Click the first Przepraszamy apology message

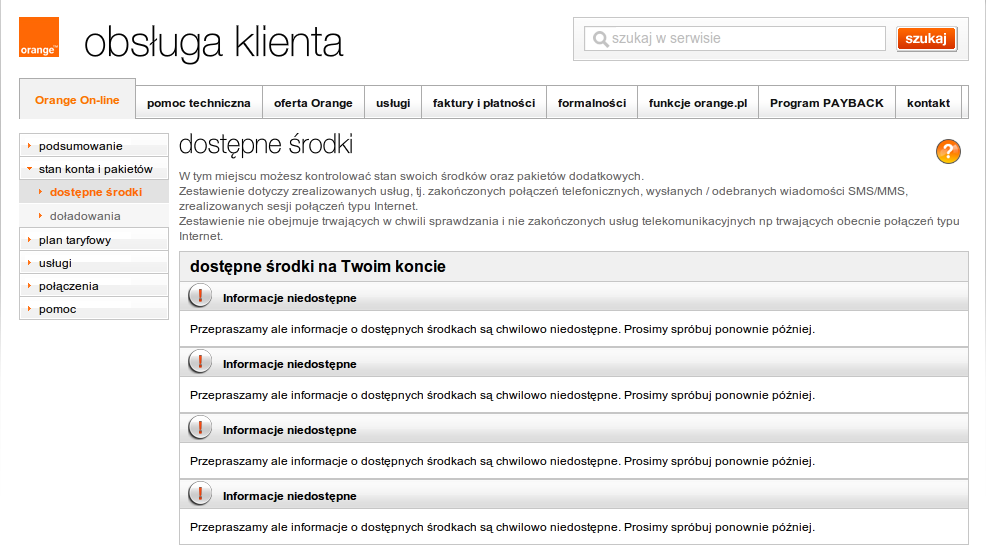coord(502,329)
